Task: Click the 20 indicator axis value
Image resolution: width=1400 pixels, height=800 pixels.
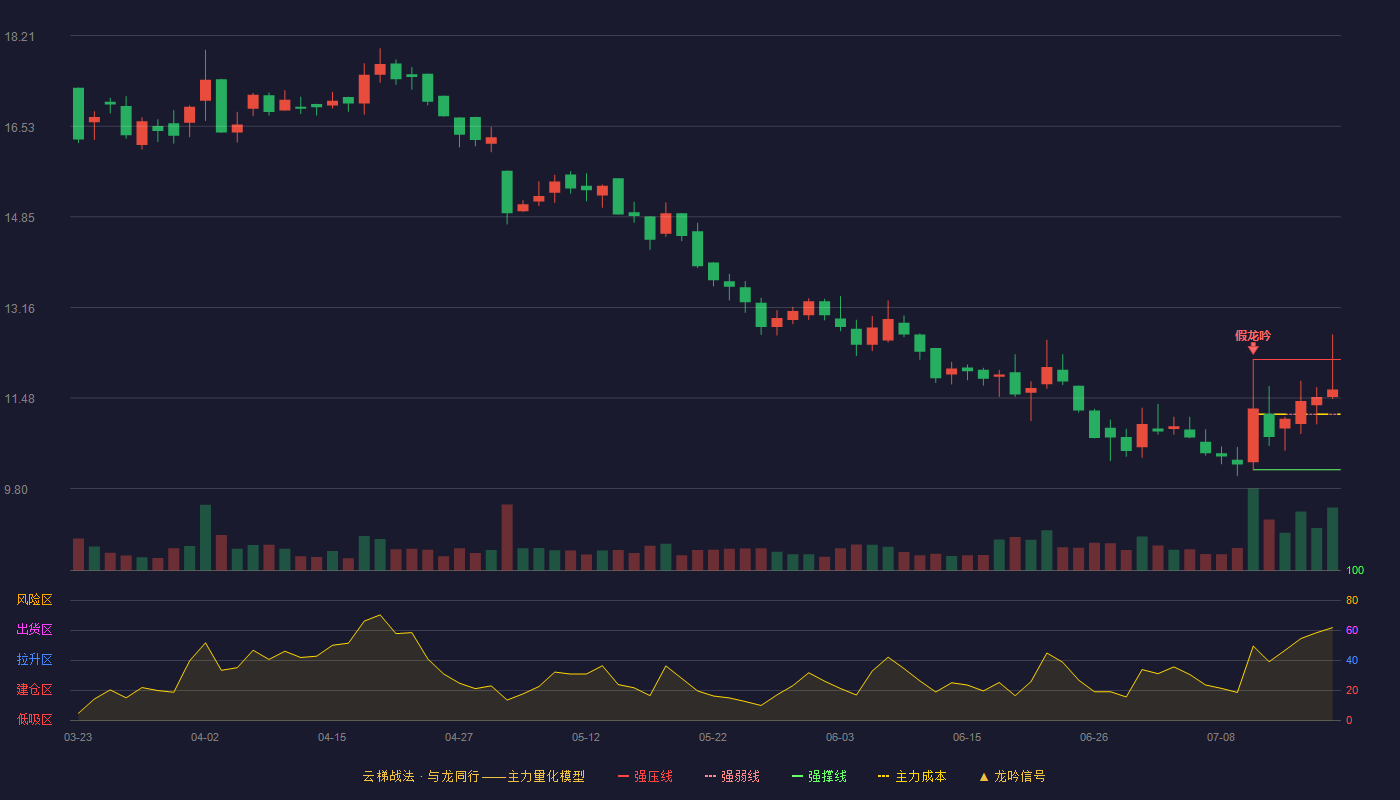Action: click(x=1352, y=690)
